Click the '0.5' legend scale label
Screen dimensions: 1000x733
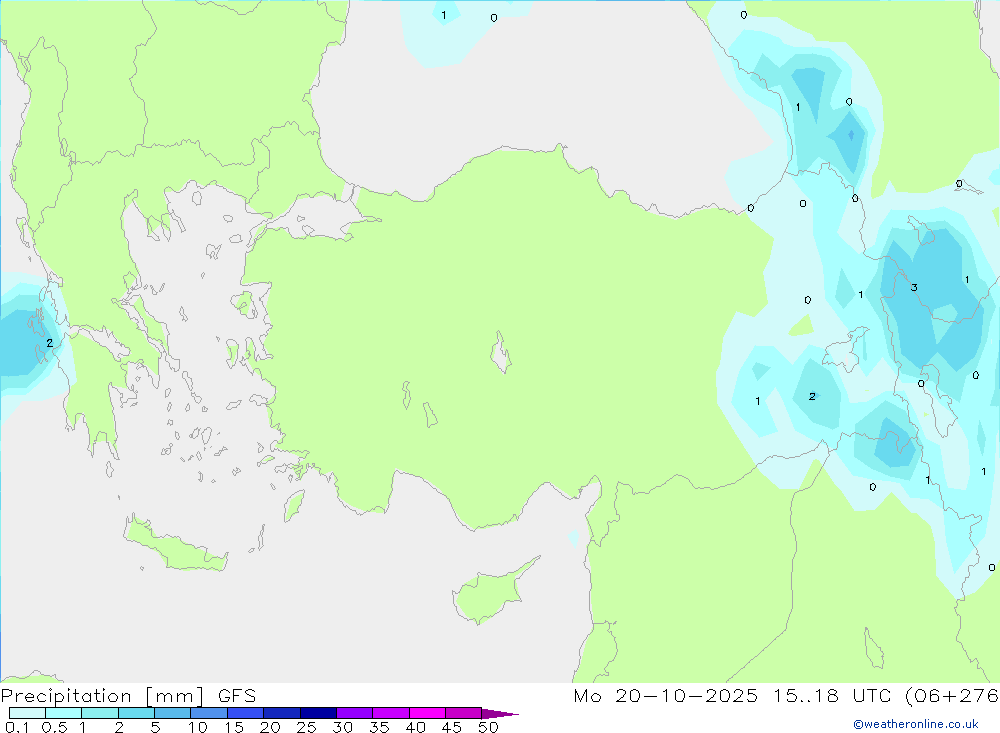click(54, 727)
